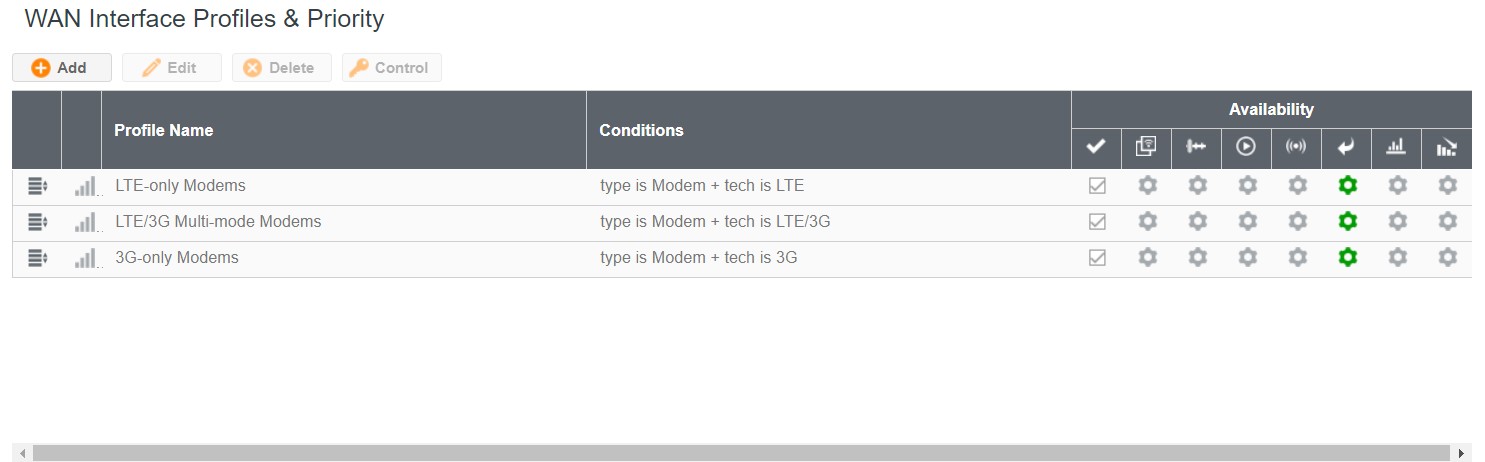Click the reorder handle for LTE/3G Multi-mode Modems
Image resolution: width=1485 pixels, height=462 pixels.
coord(37,222)
